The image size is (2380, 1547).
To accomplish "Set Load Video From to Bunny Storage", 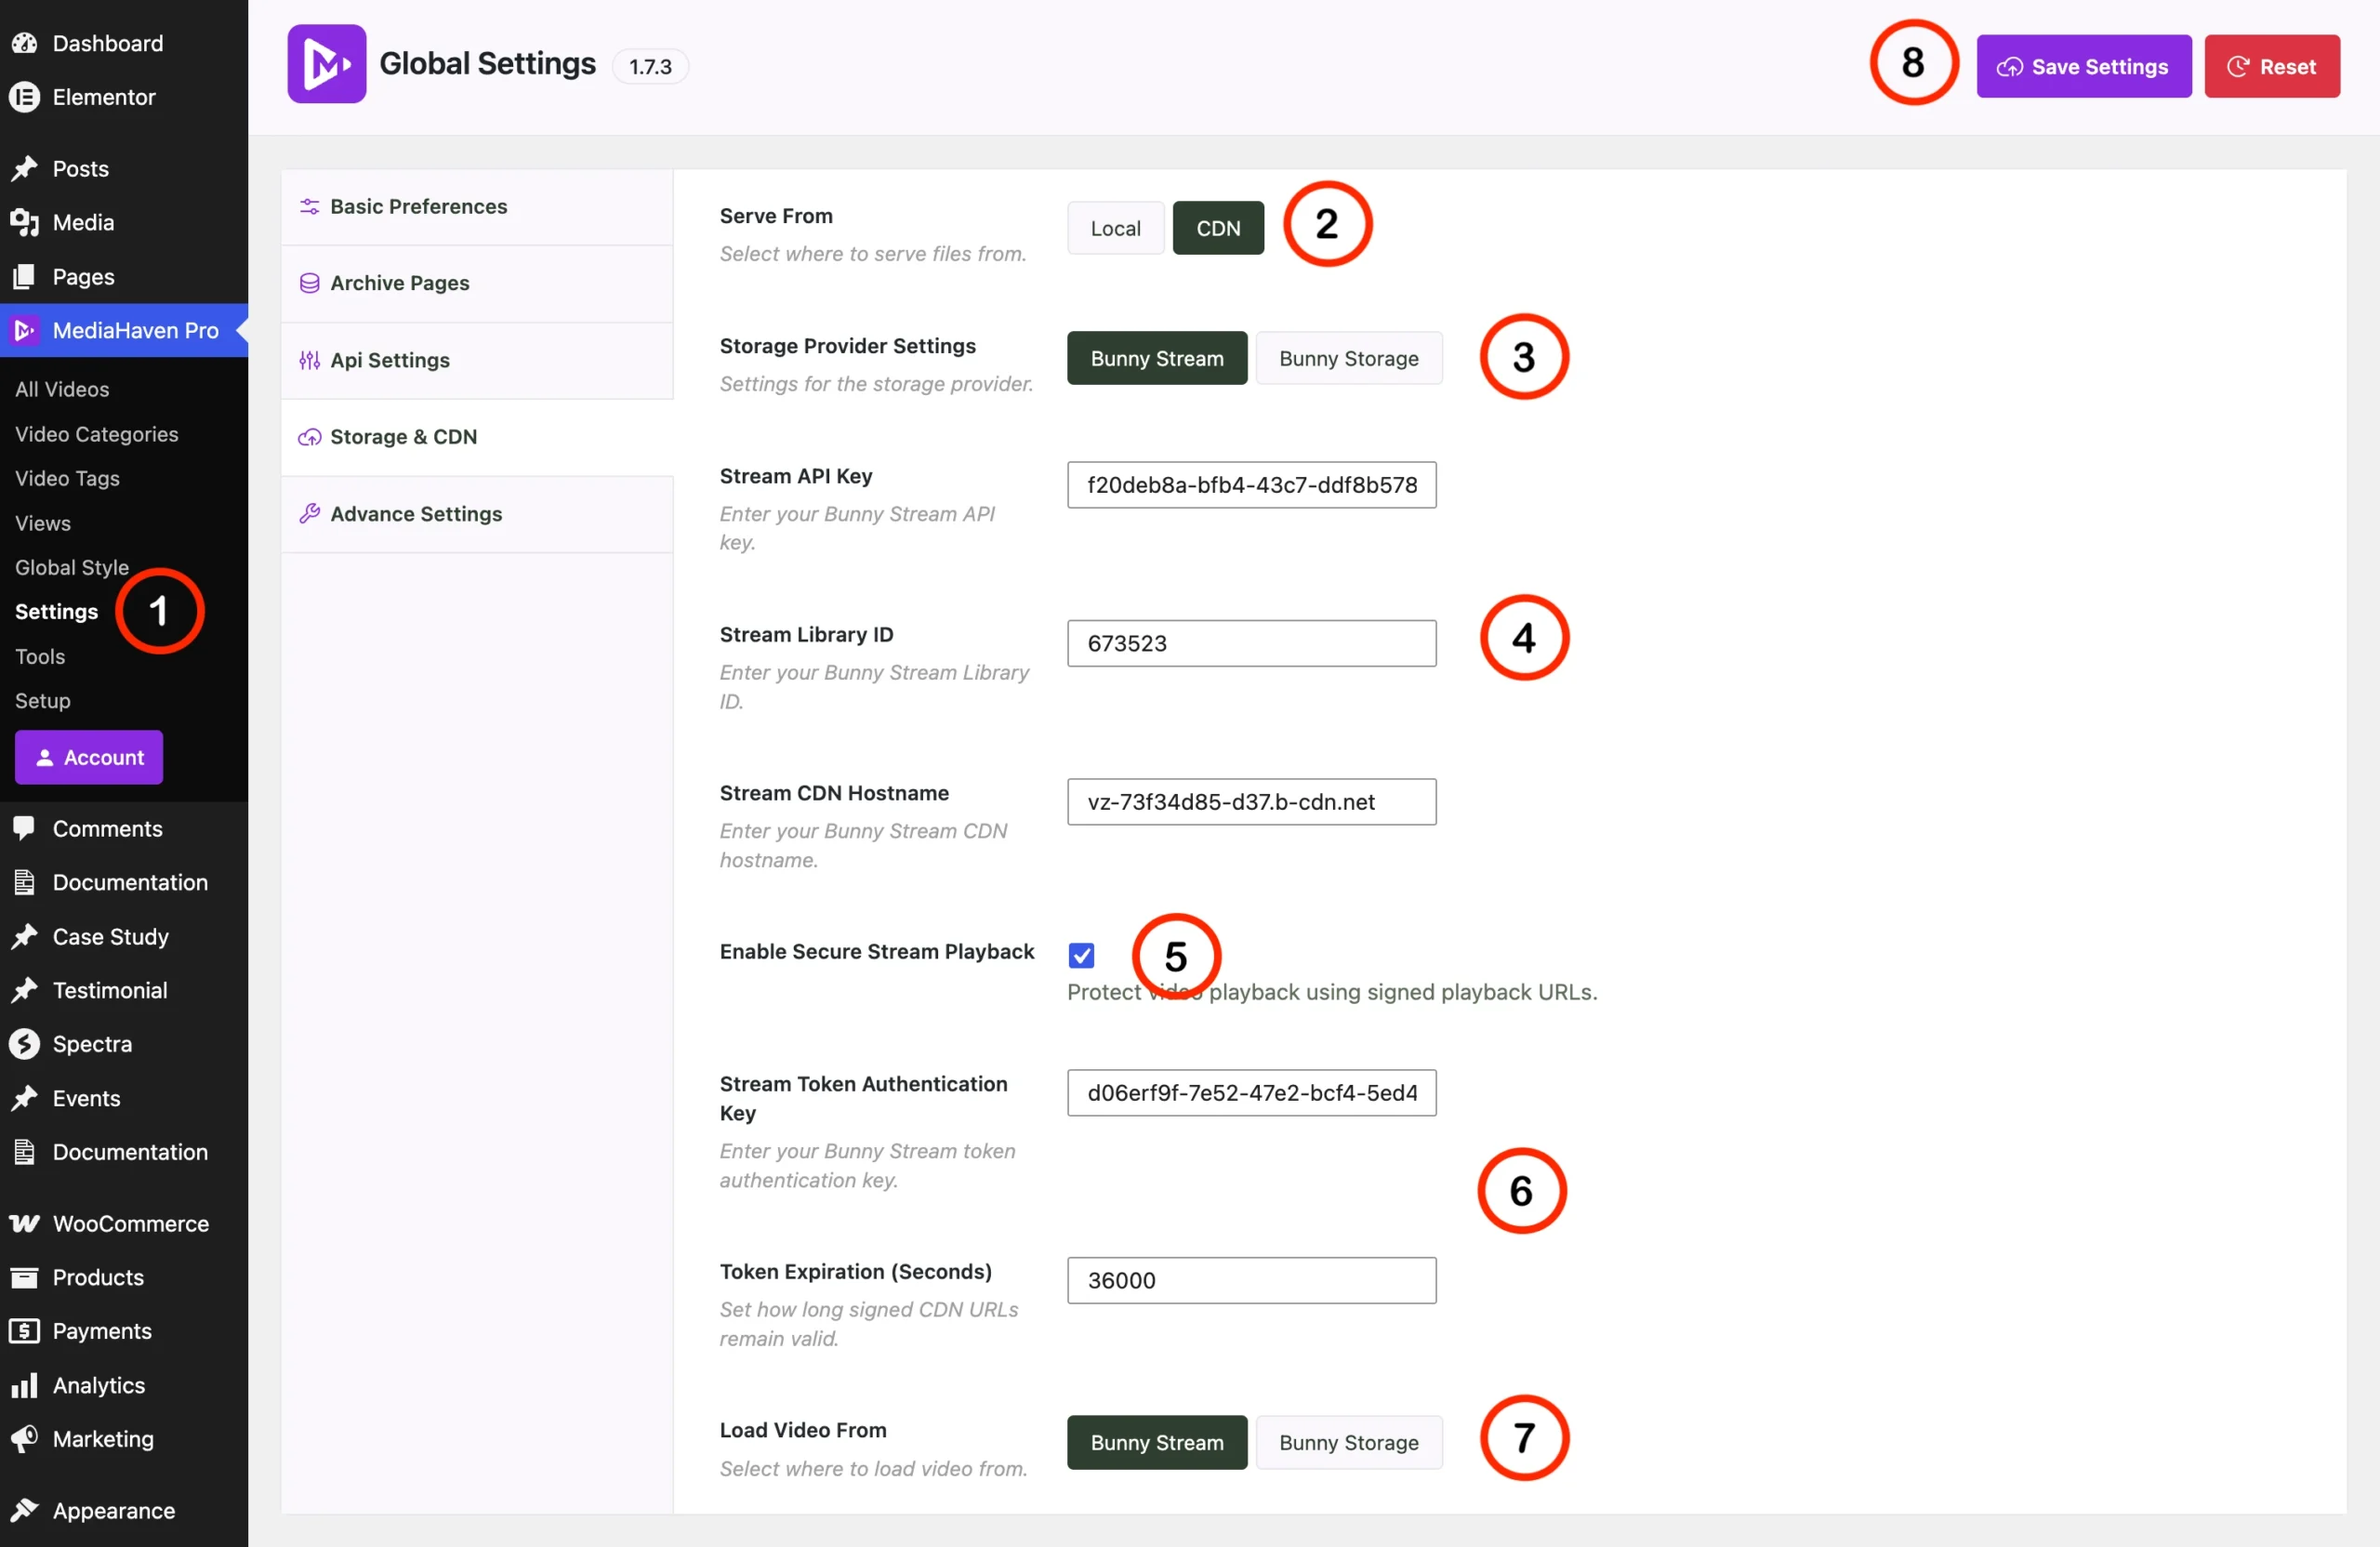I will point(1348,1442).
